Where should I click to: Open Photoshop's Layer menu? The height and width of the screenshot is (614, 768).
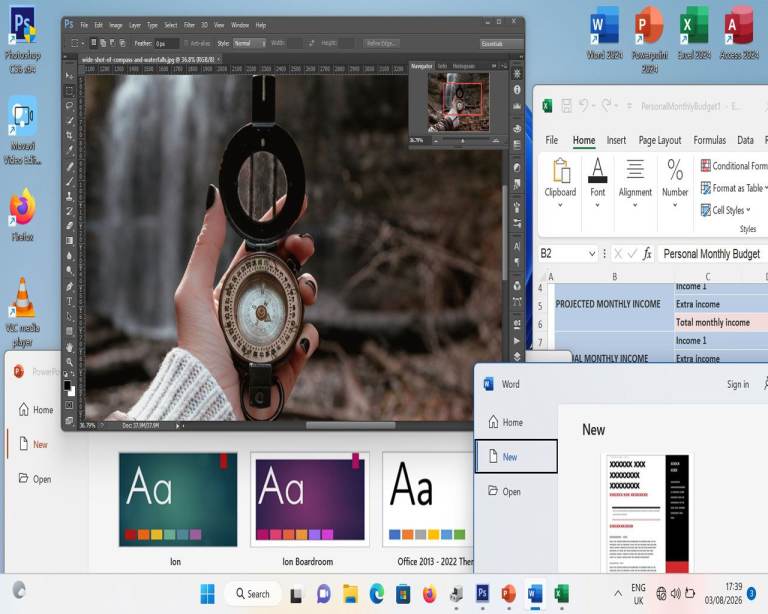coord(135,25)
